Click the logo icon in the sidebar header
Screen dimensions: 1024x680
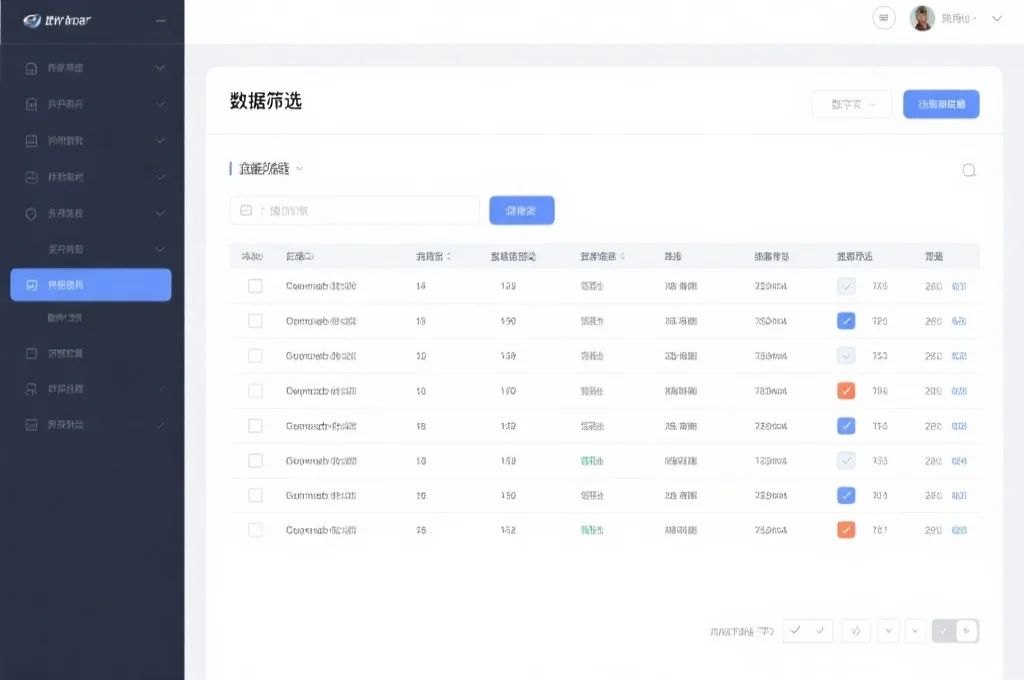29,17
